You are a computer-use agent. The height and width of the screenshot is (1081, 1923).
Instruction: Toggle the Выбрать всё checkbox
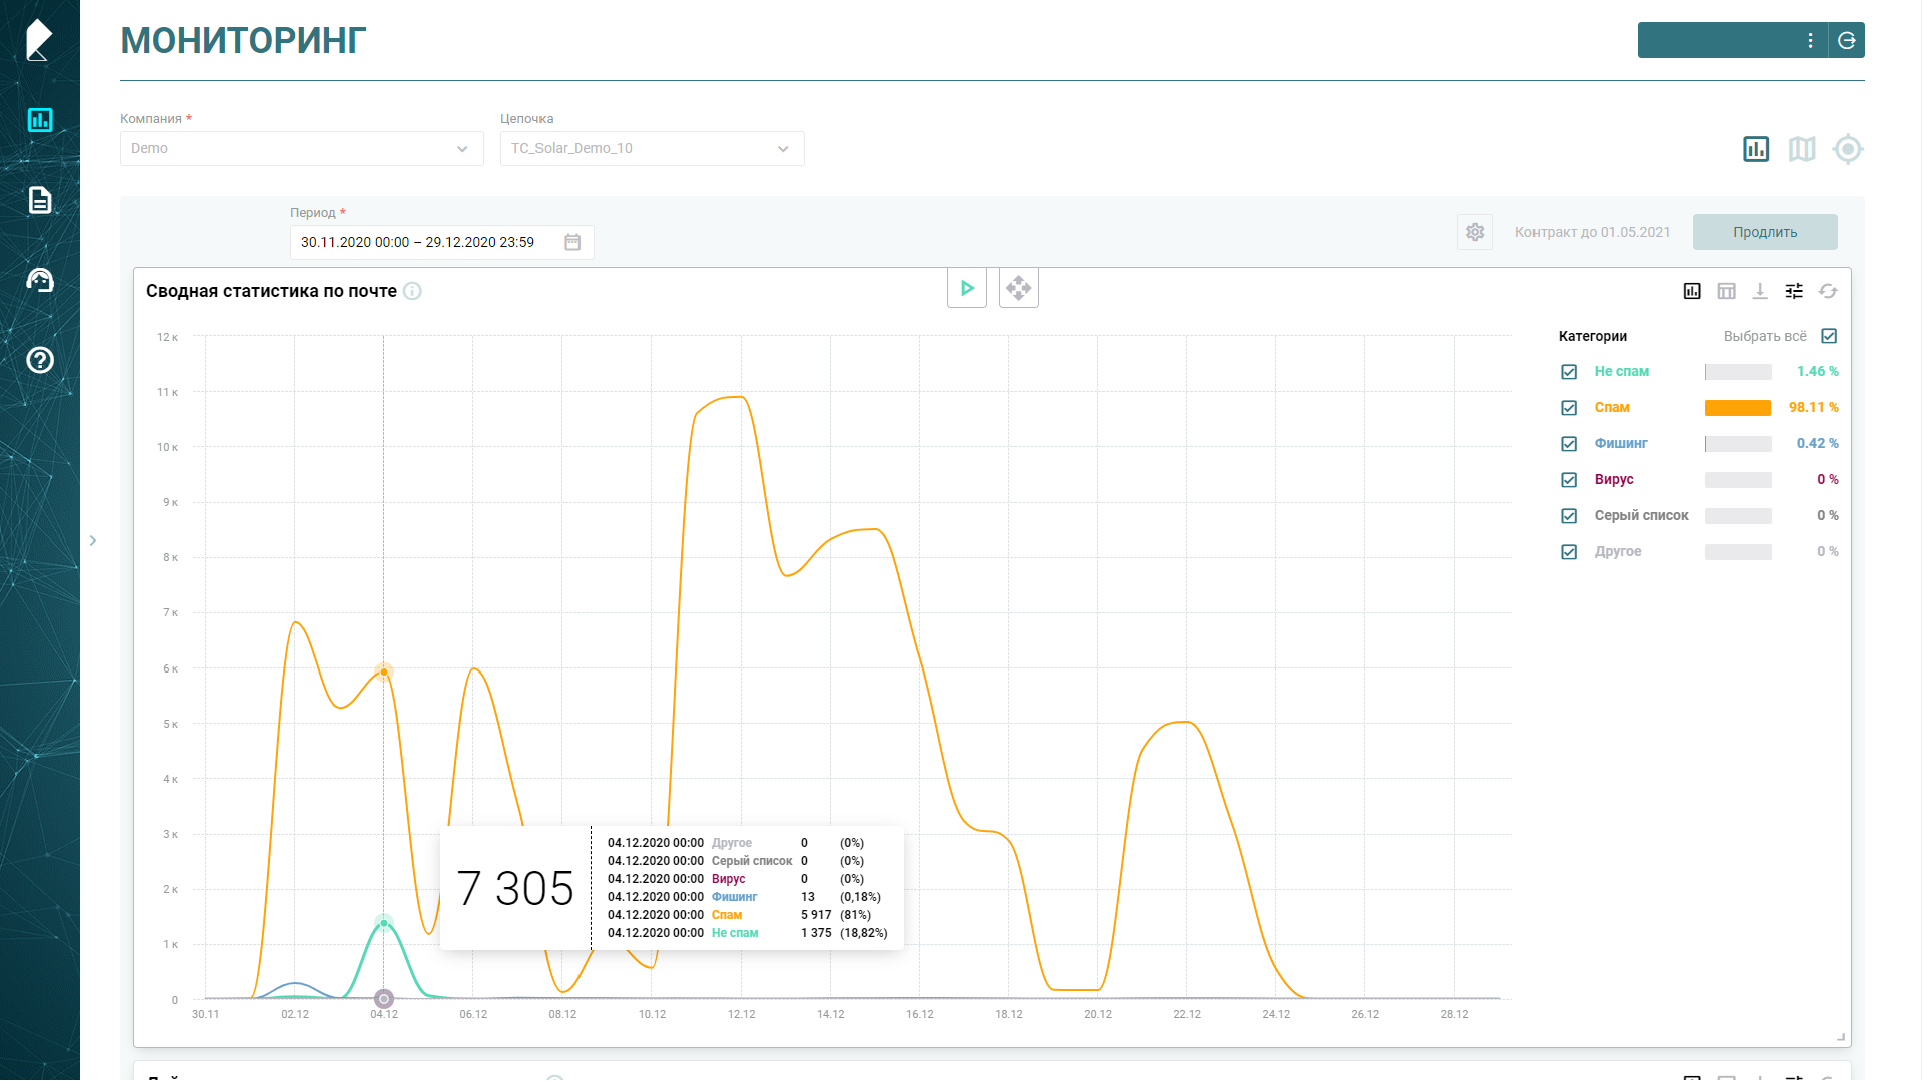1829,336
